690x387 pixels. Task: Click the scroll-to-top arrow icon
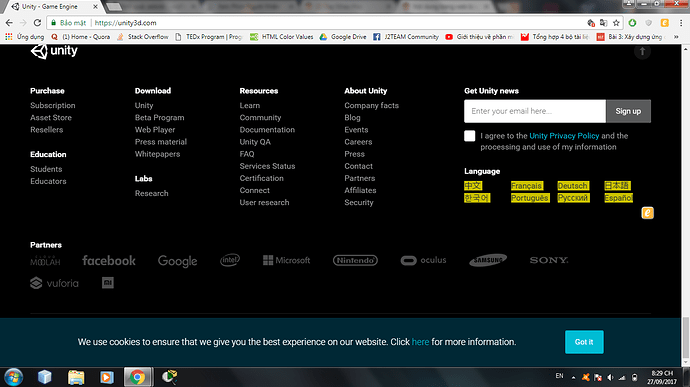(x=642, y=52)
